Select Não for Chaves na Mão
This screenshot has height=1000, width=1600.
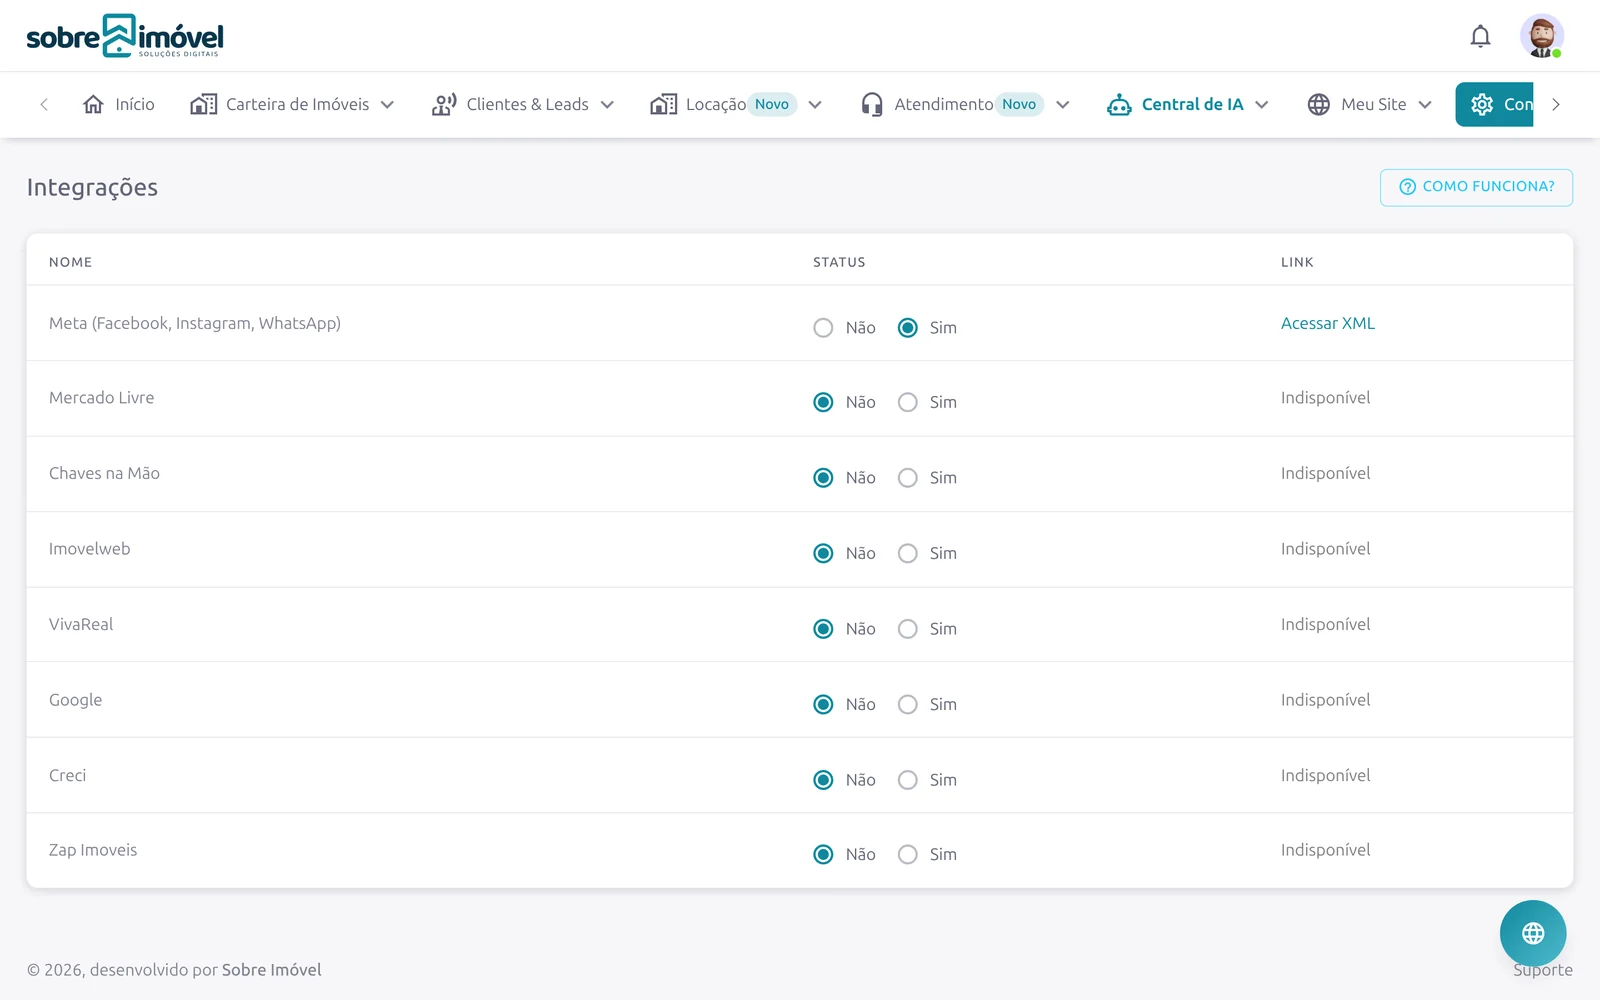(823, 478)
